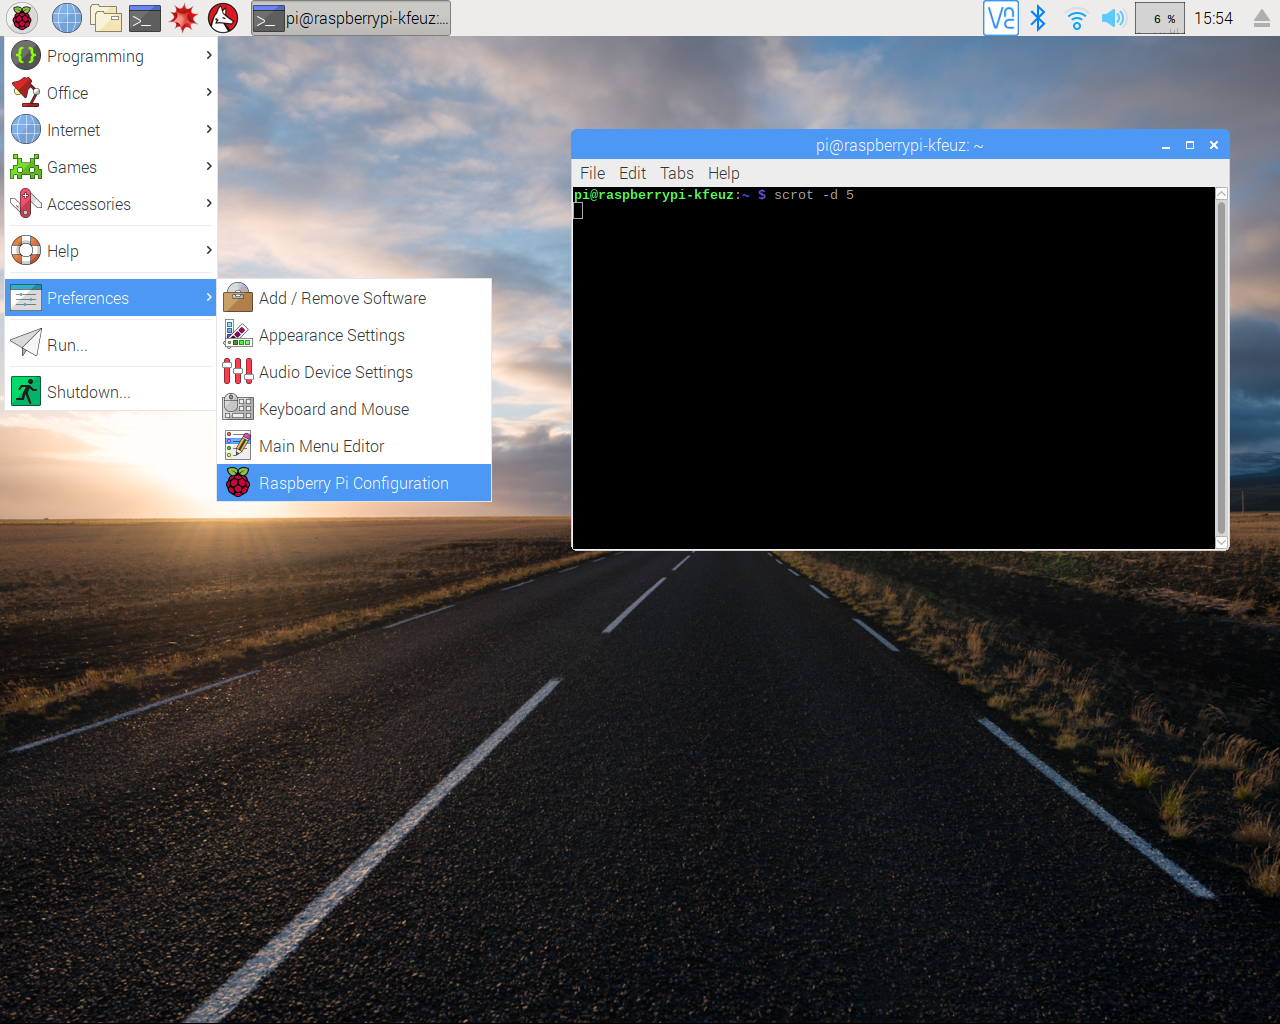Screen dimensions: 1280x1024
Task: Click the Preferences submenu arrow
Action: click(208, 297)
